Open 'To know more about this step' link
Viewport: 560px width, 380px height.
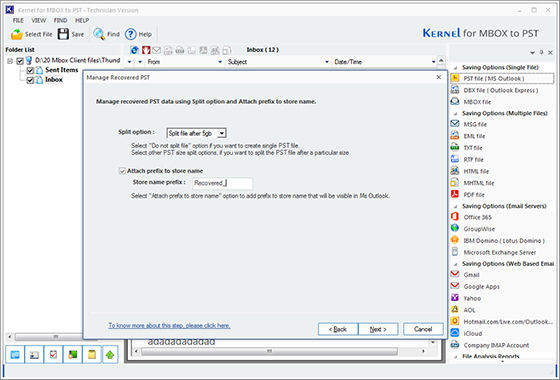click(169, 325)
